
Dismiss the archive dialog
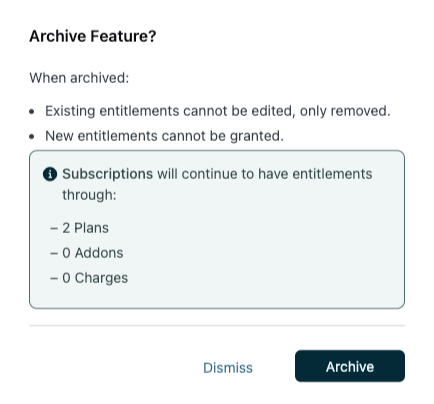click(x=228, y=368)
